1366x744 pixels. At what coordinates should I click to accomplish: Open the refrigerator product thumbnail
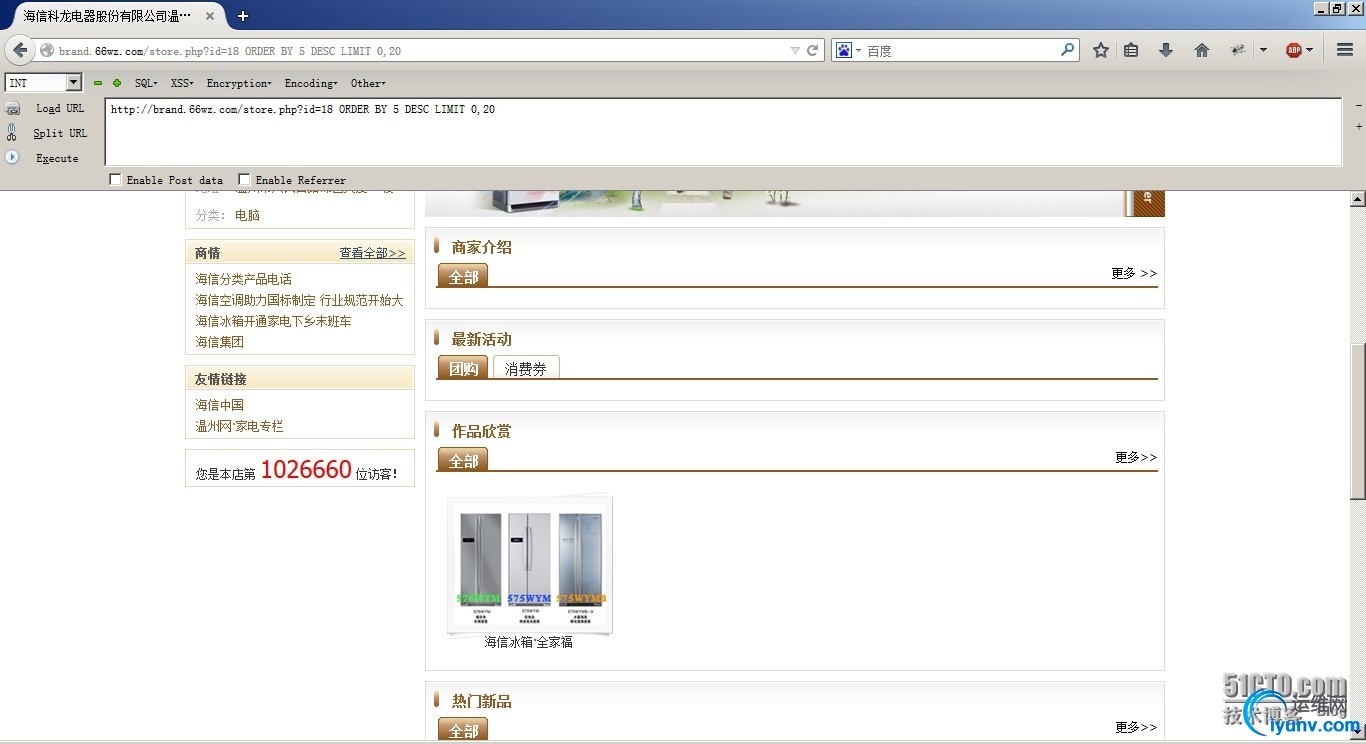coord(530,564)
